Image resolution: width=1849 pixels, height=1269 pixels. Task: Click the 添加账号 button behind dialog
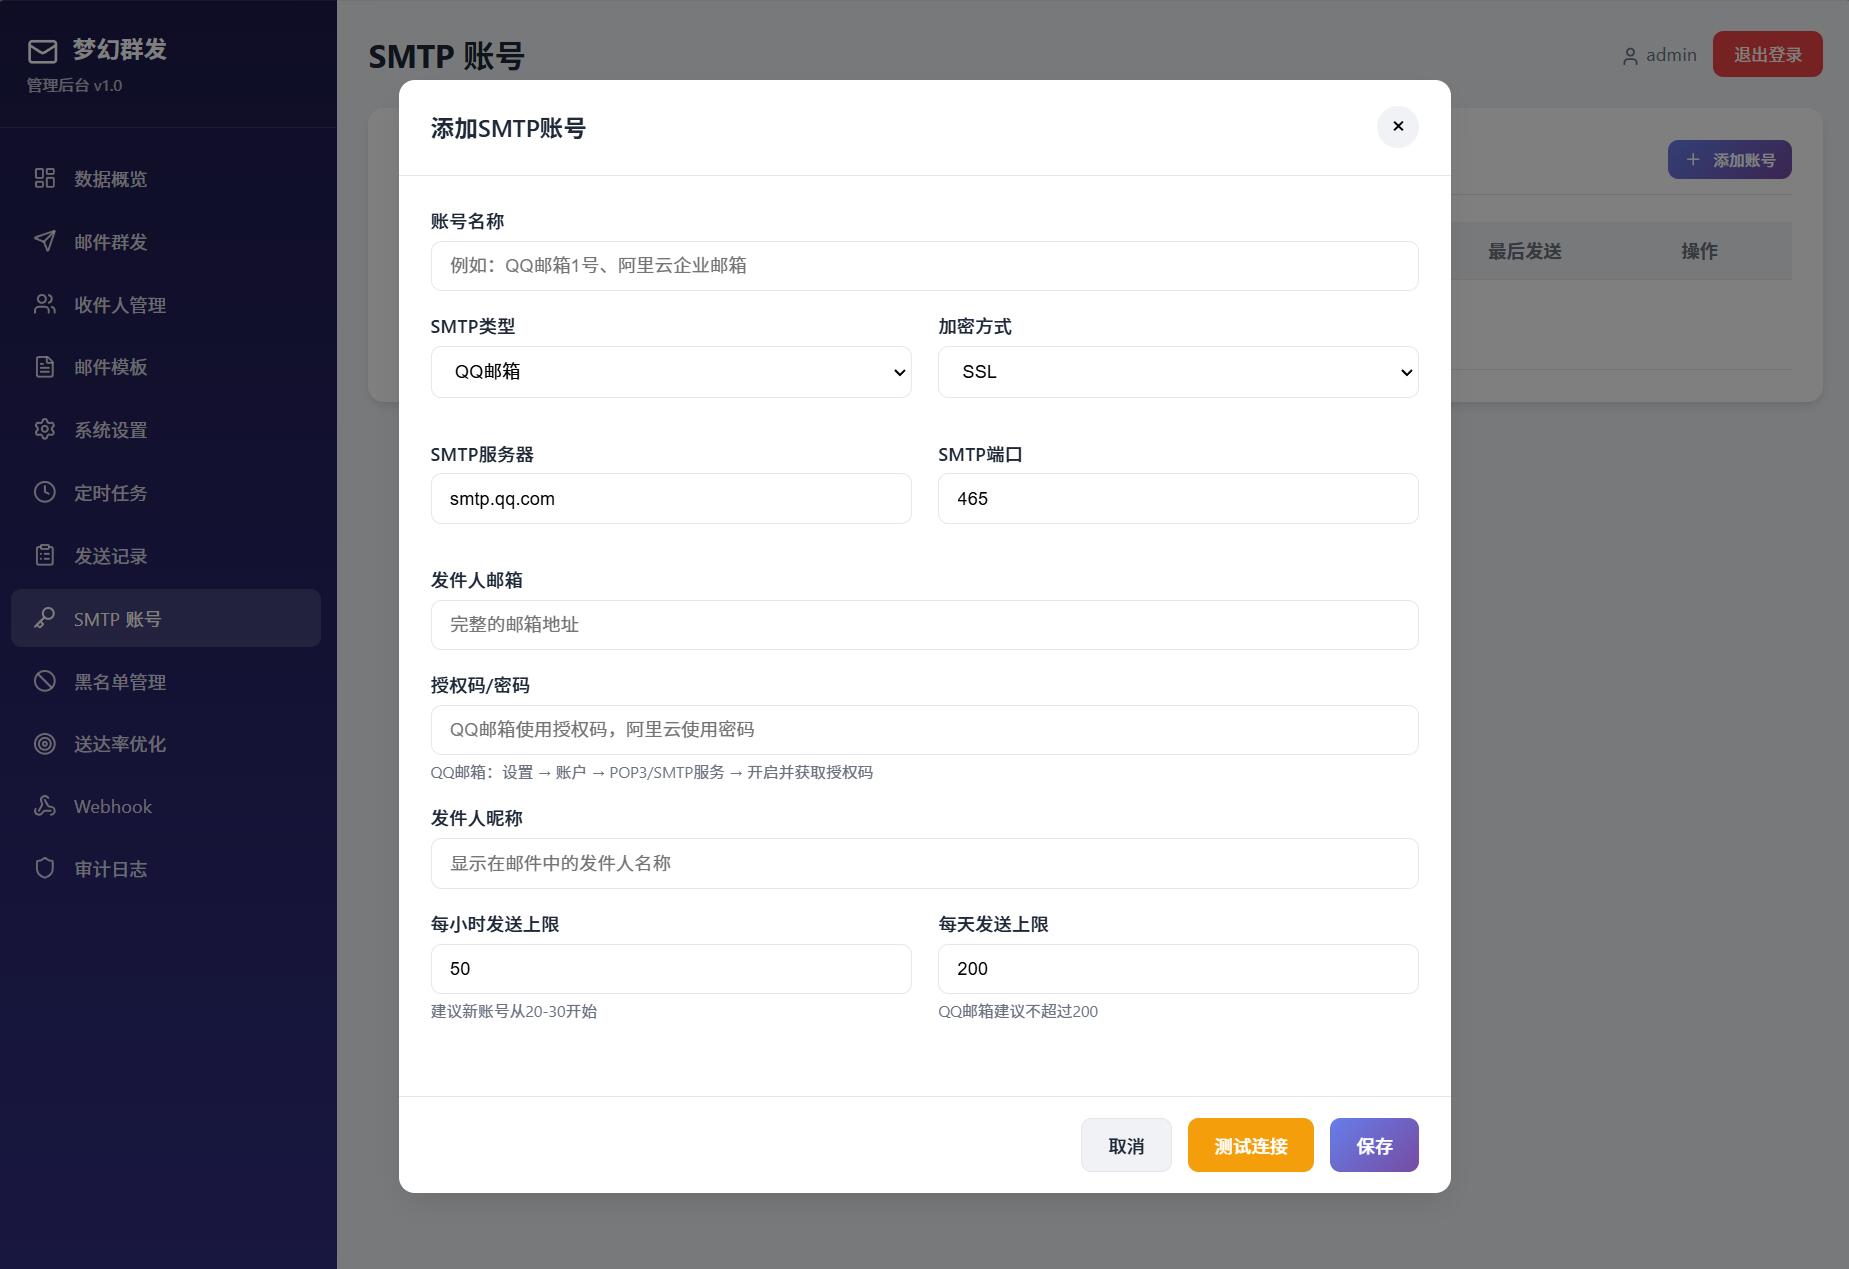[x=1730, y=160]
